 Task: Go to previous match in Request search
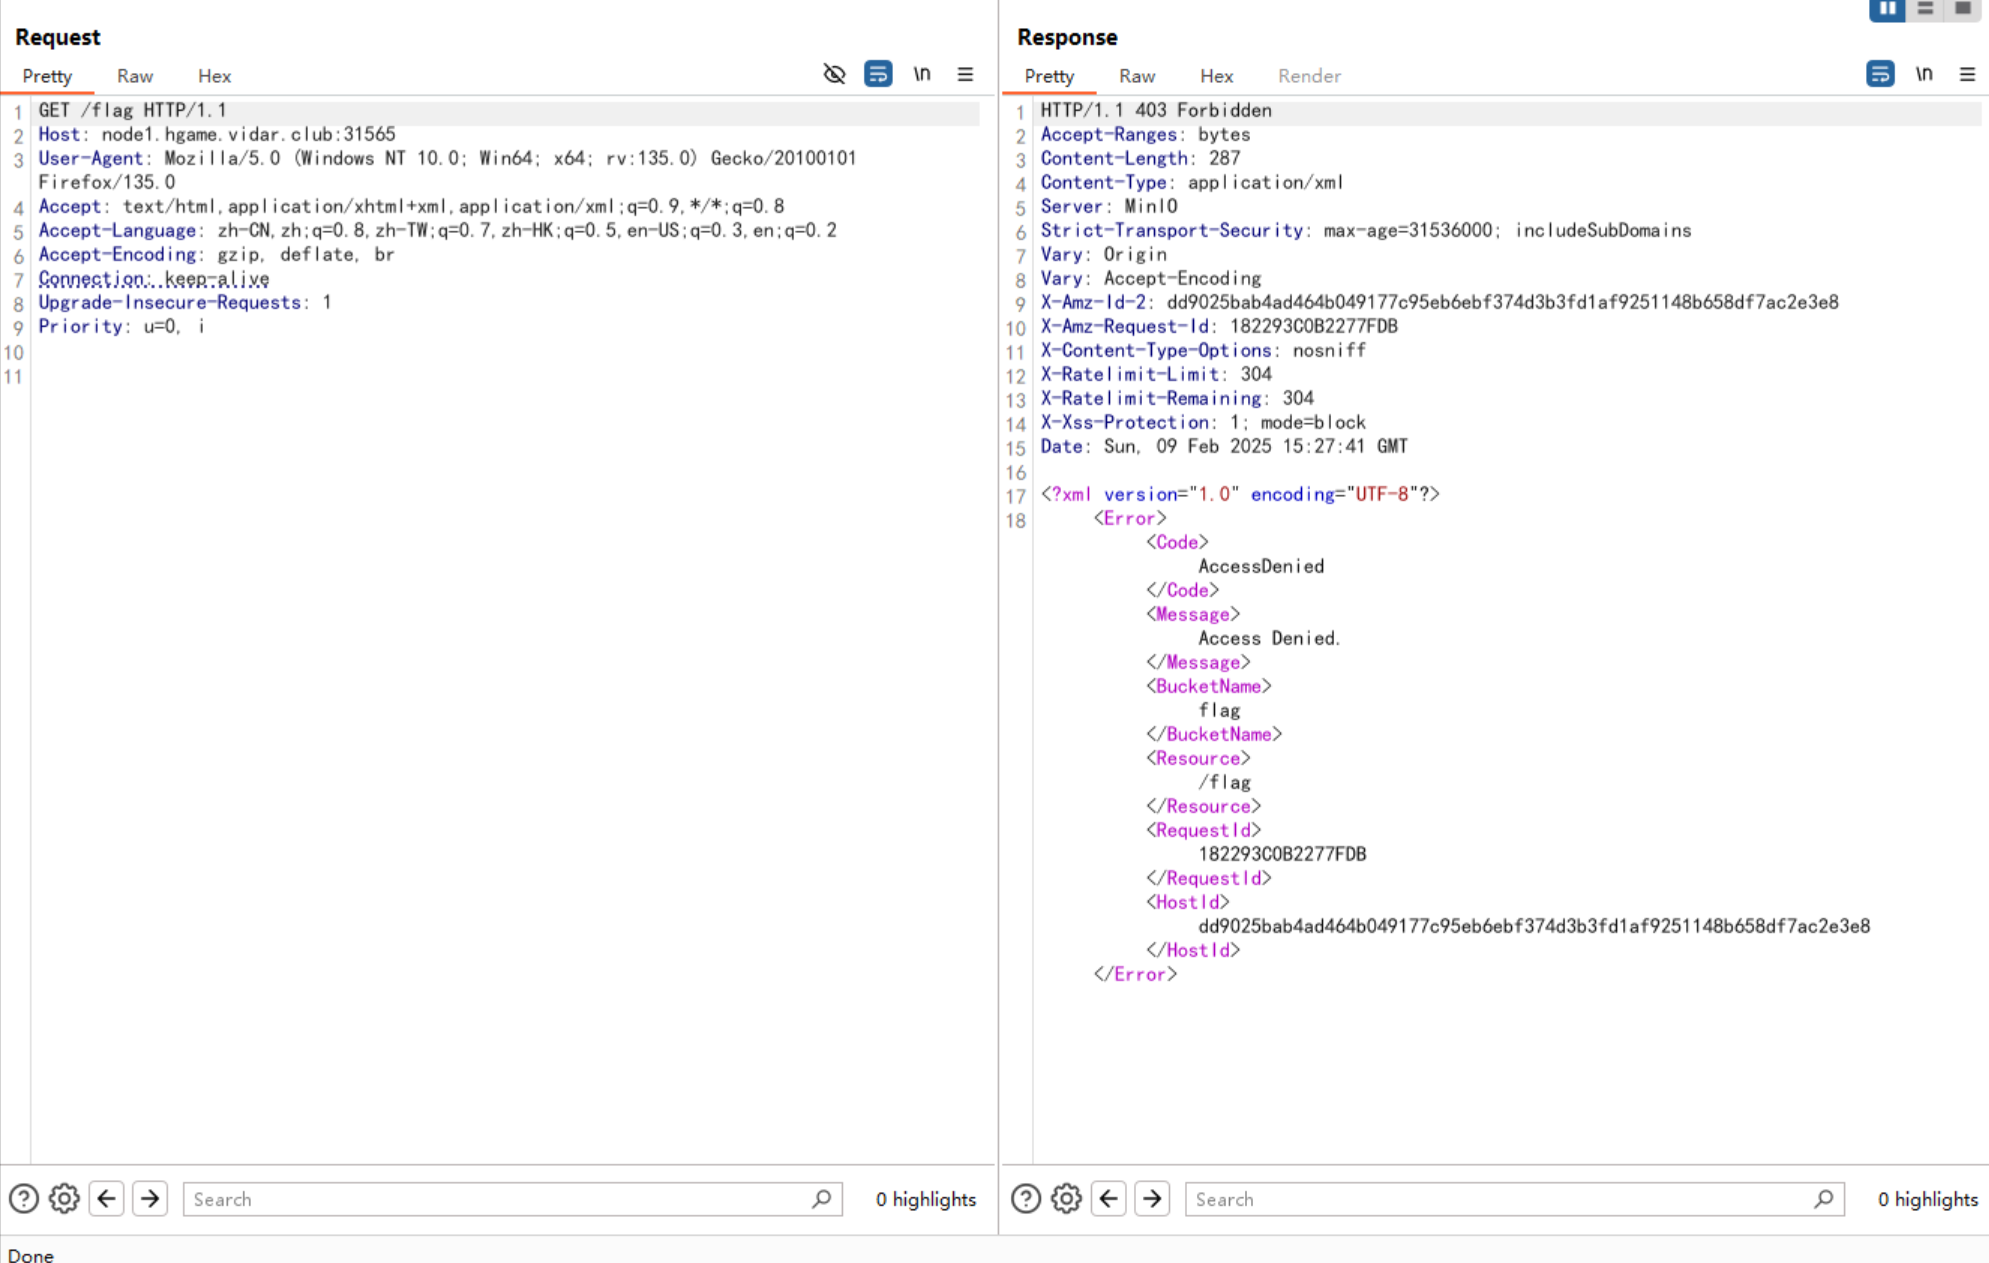(107, 1198)
